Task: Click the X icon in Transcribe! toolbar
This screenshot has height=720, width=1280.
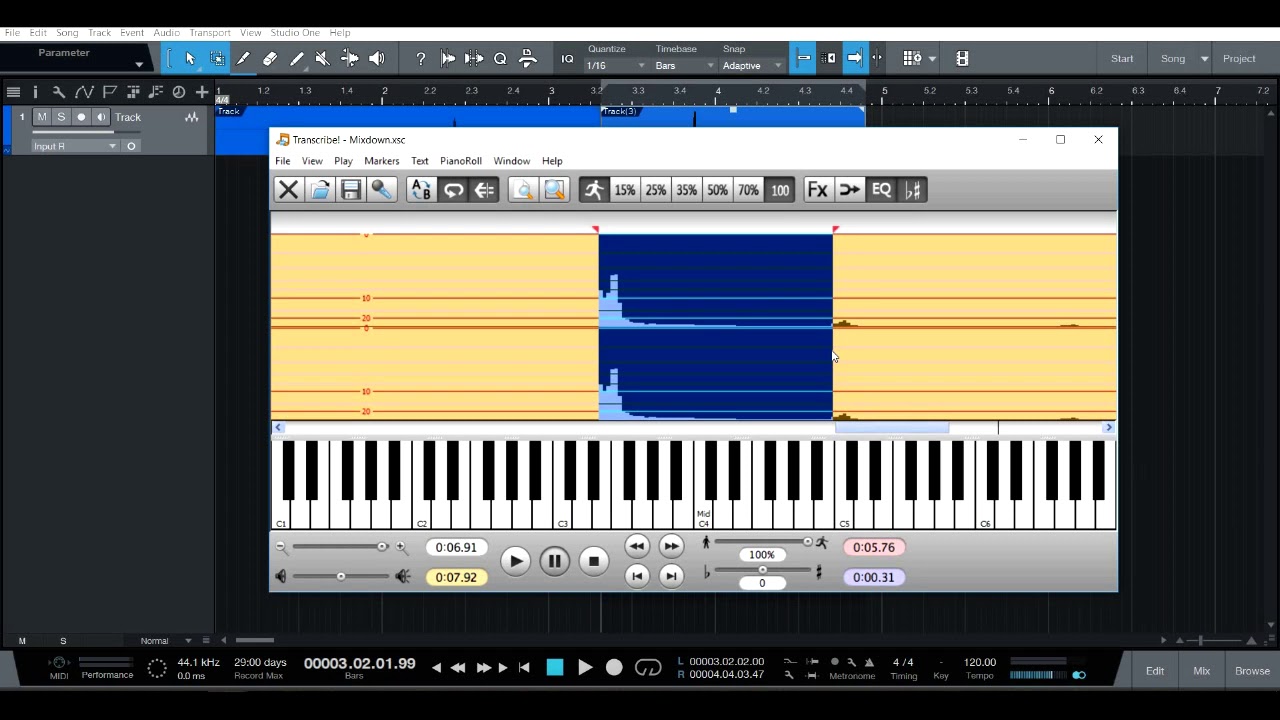Action: click(x=288, y=190)
